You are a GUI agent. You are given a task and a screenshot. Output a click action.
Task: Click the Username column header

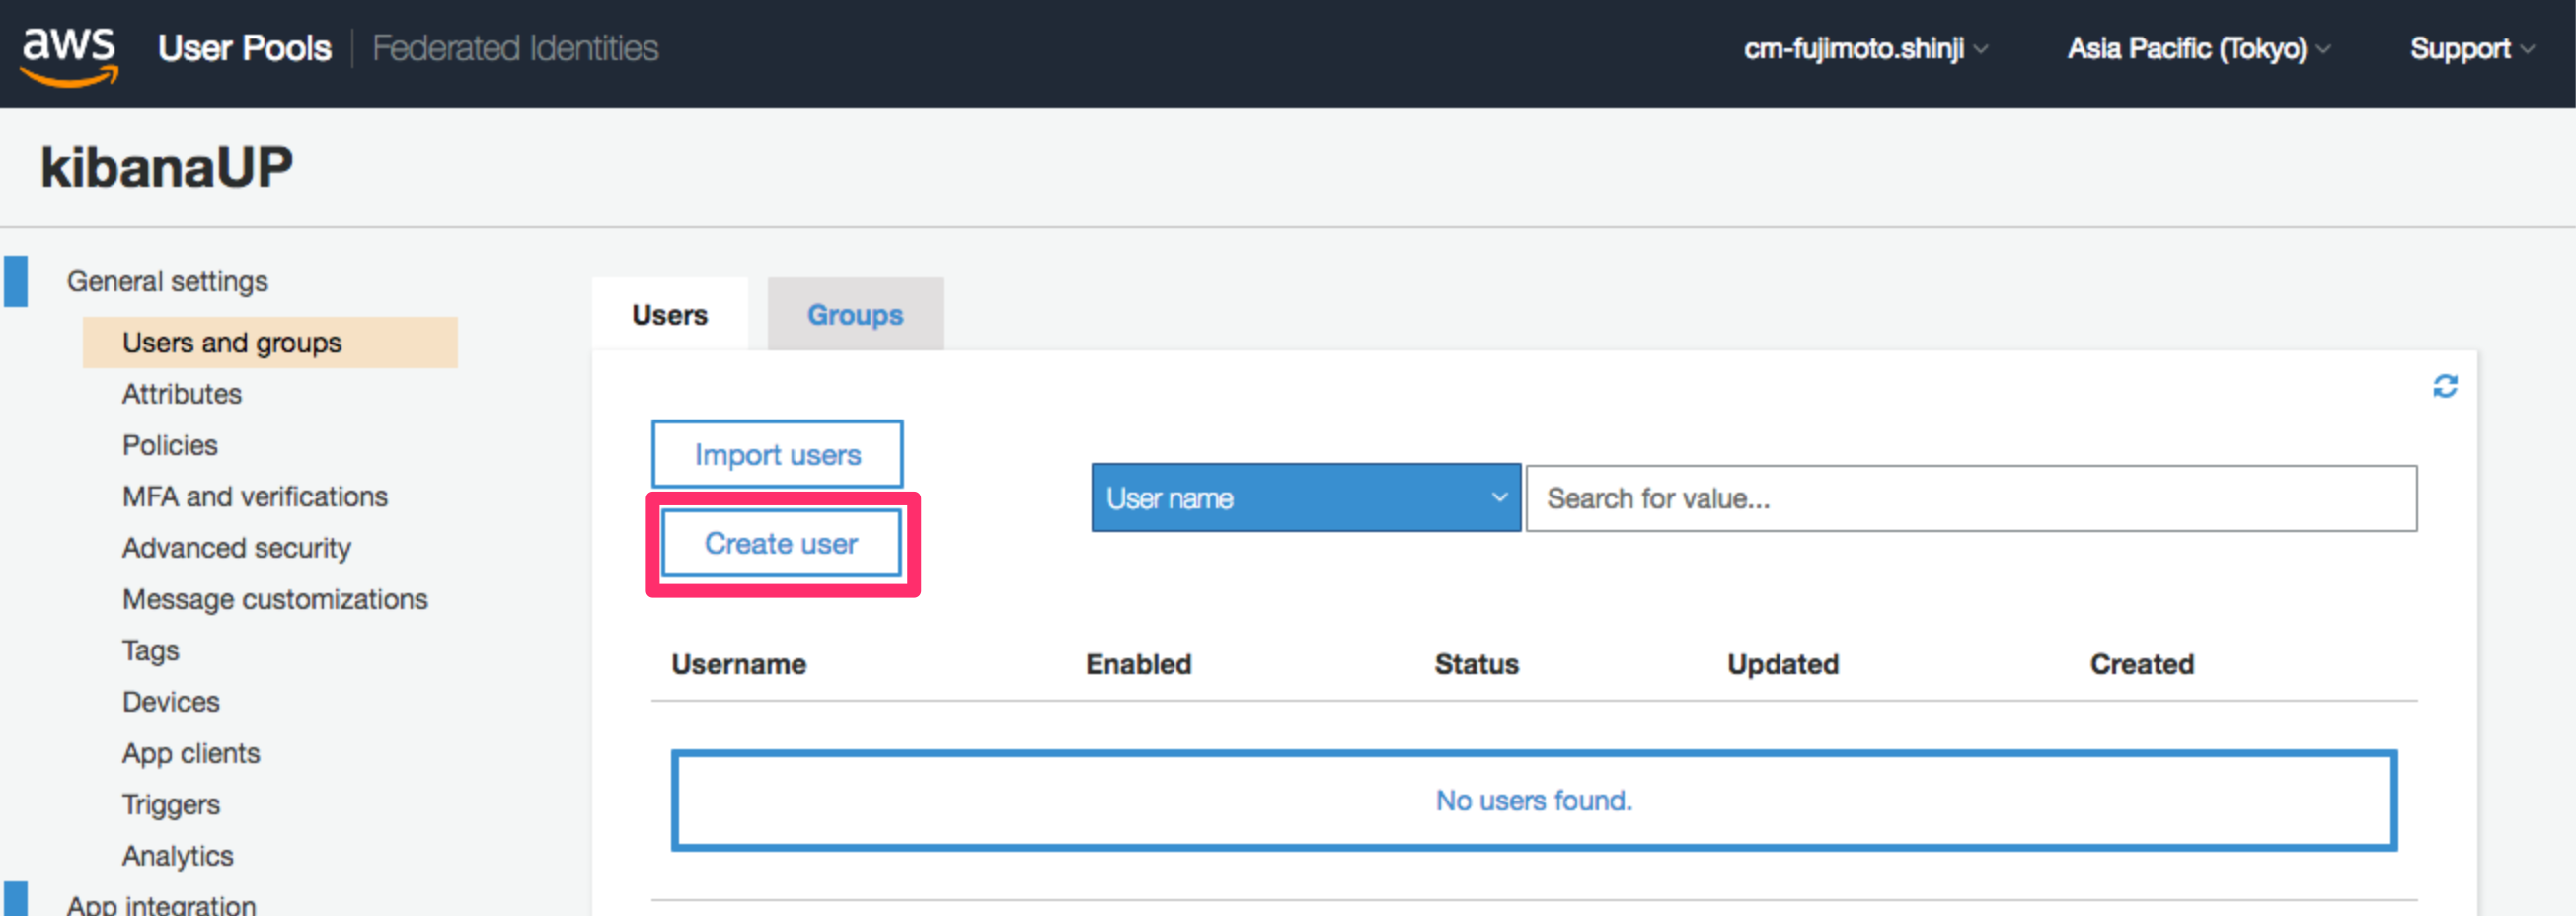739,664
